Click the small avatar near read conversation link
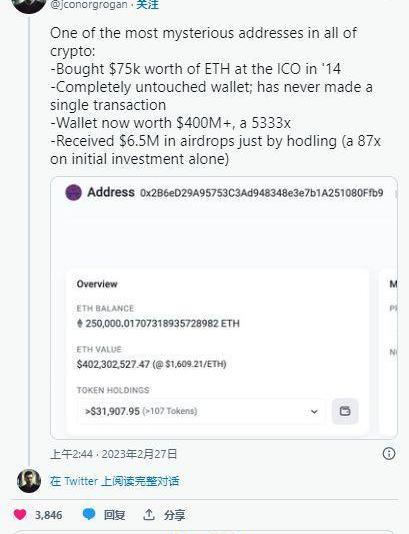The height and width of the screenshot is (534, 409). point(29,481)
